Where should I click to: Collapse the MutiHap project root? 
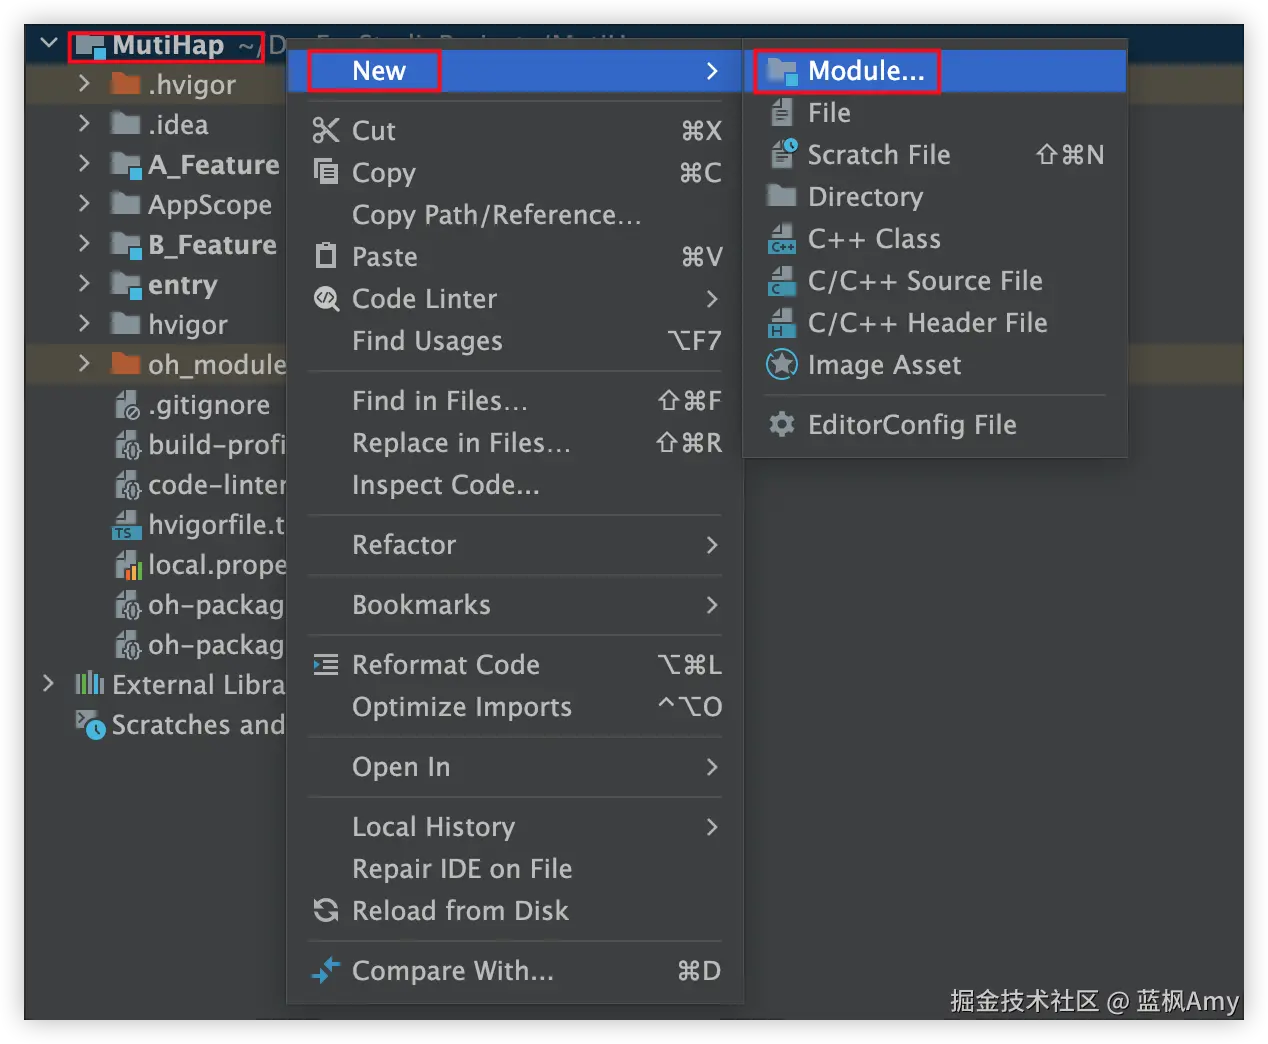[x=48, y=44]
